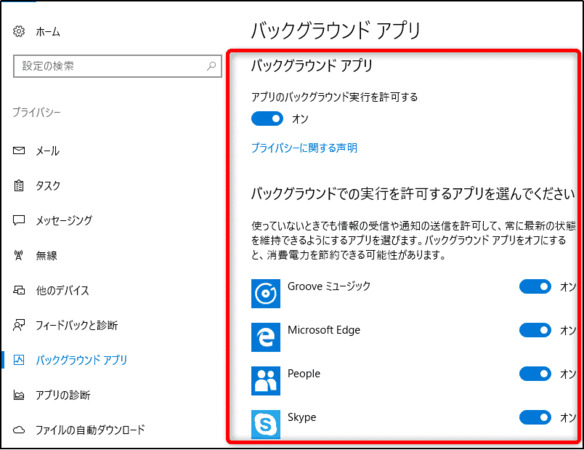Disable the Microsoft Edge background toggle
This screenshot has height=450, width=584.
click(x=535, y=330)
